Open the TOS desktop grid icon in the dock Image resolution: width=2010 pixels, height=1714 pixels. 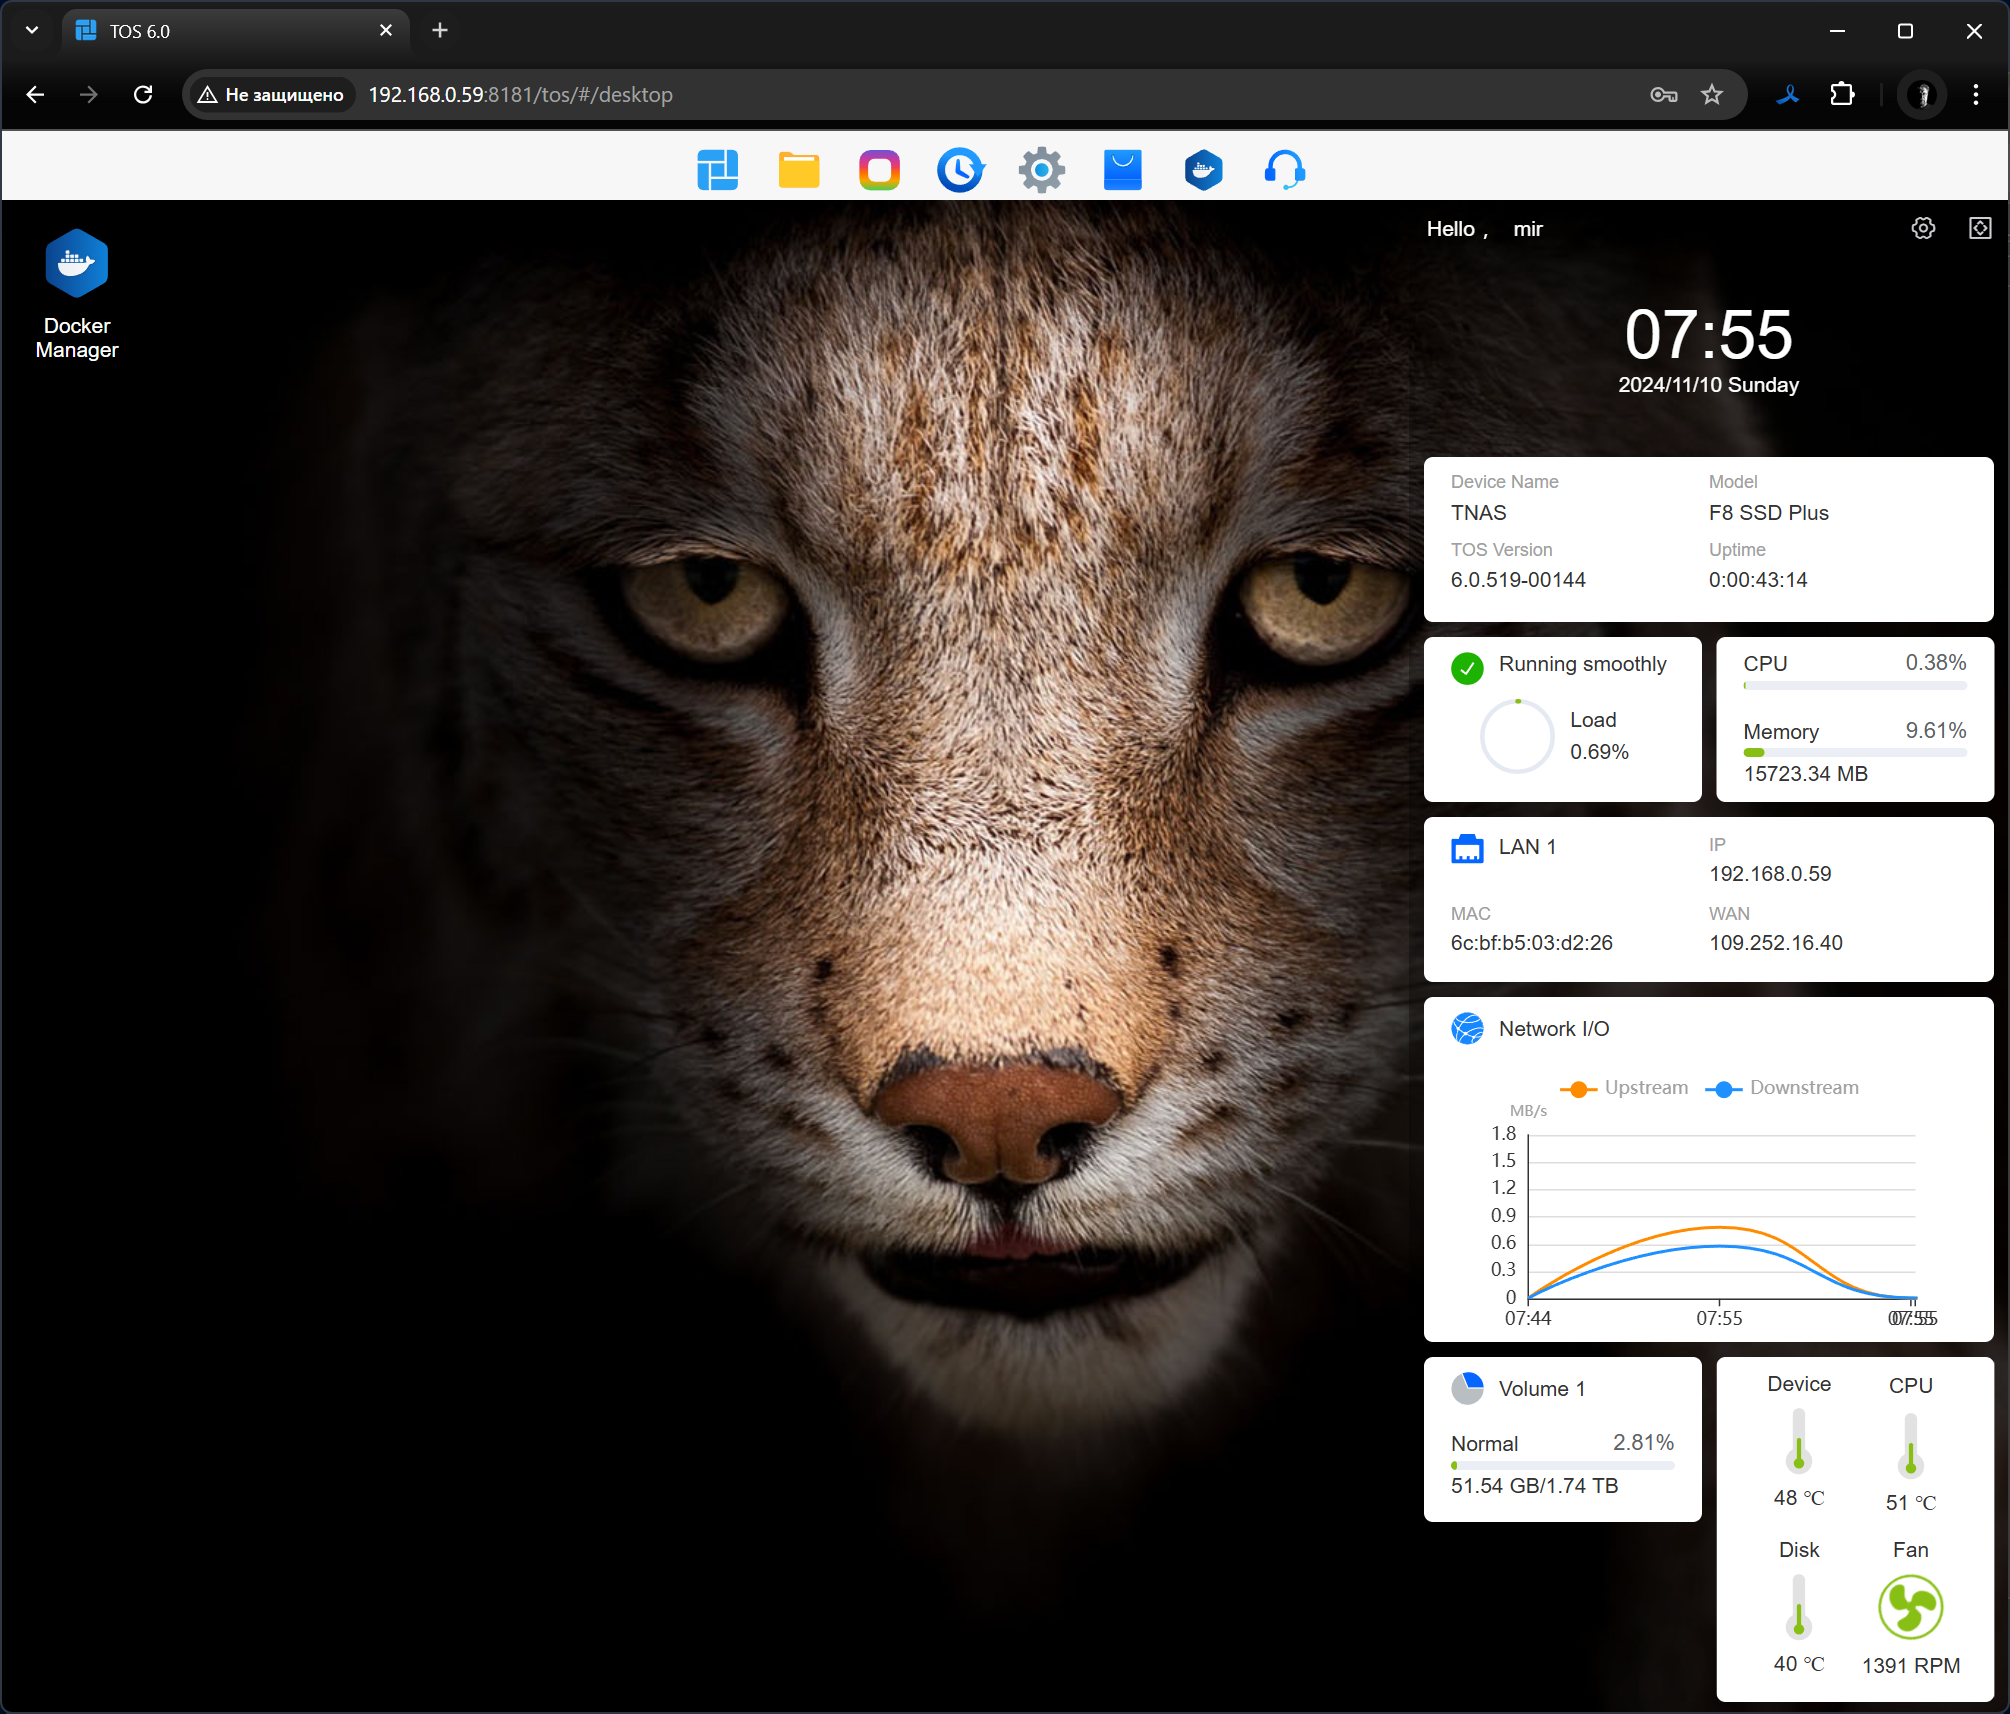tap(717, 170)
